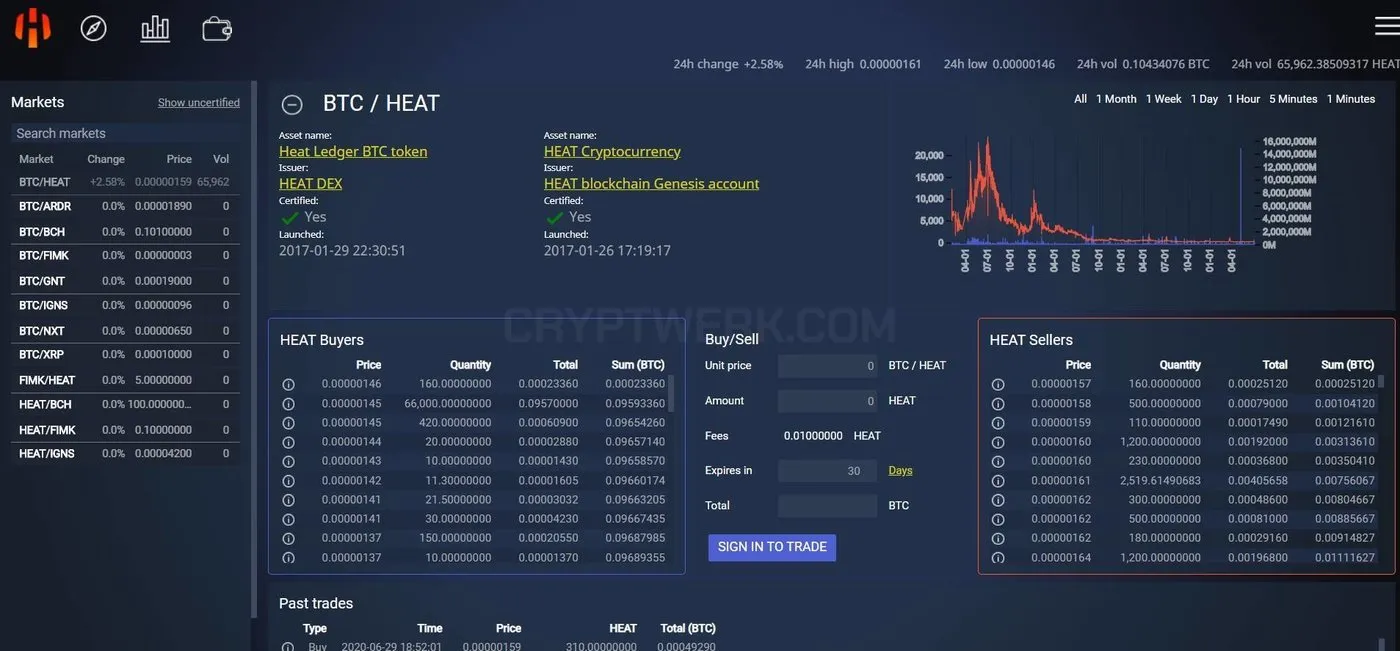Click info icon for sell order at 0.00000158
This screenshot has width=1400, height=651.
pos(998,404)
